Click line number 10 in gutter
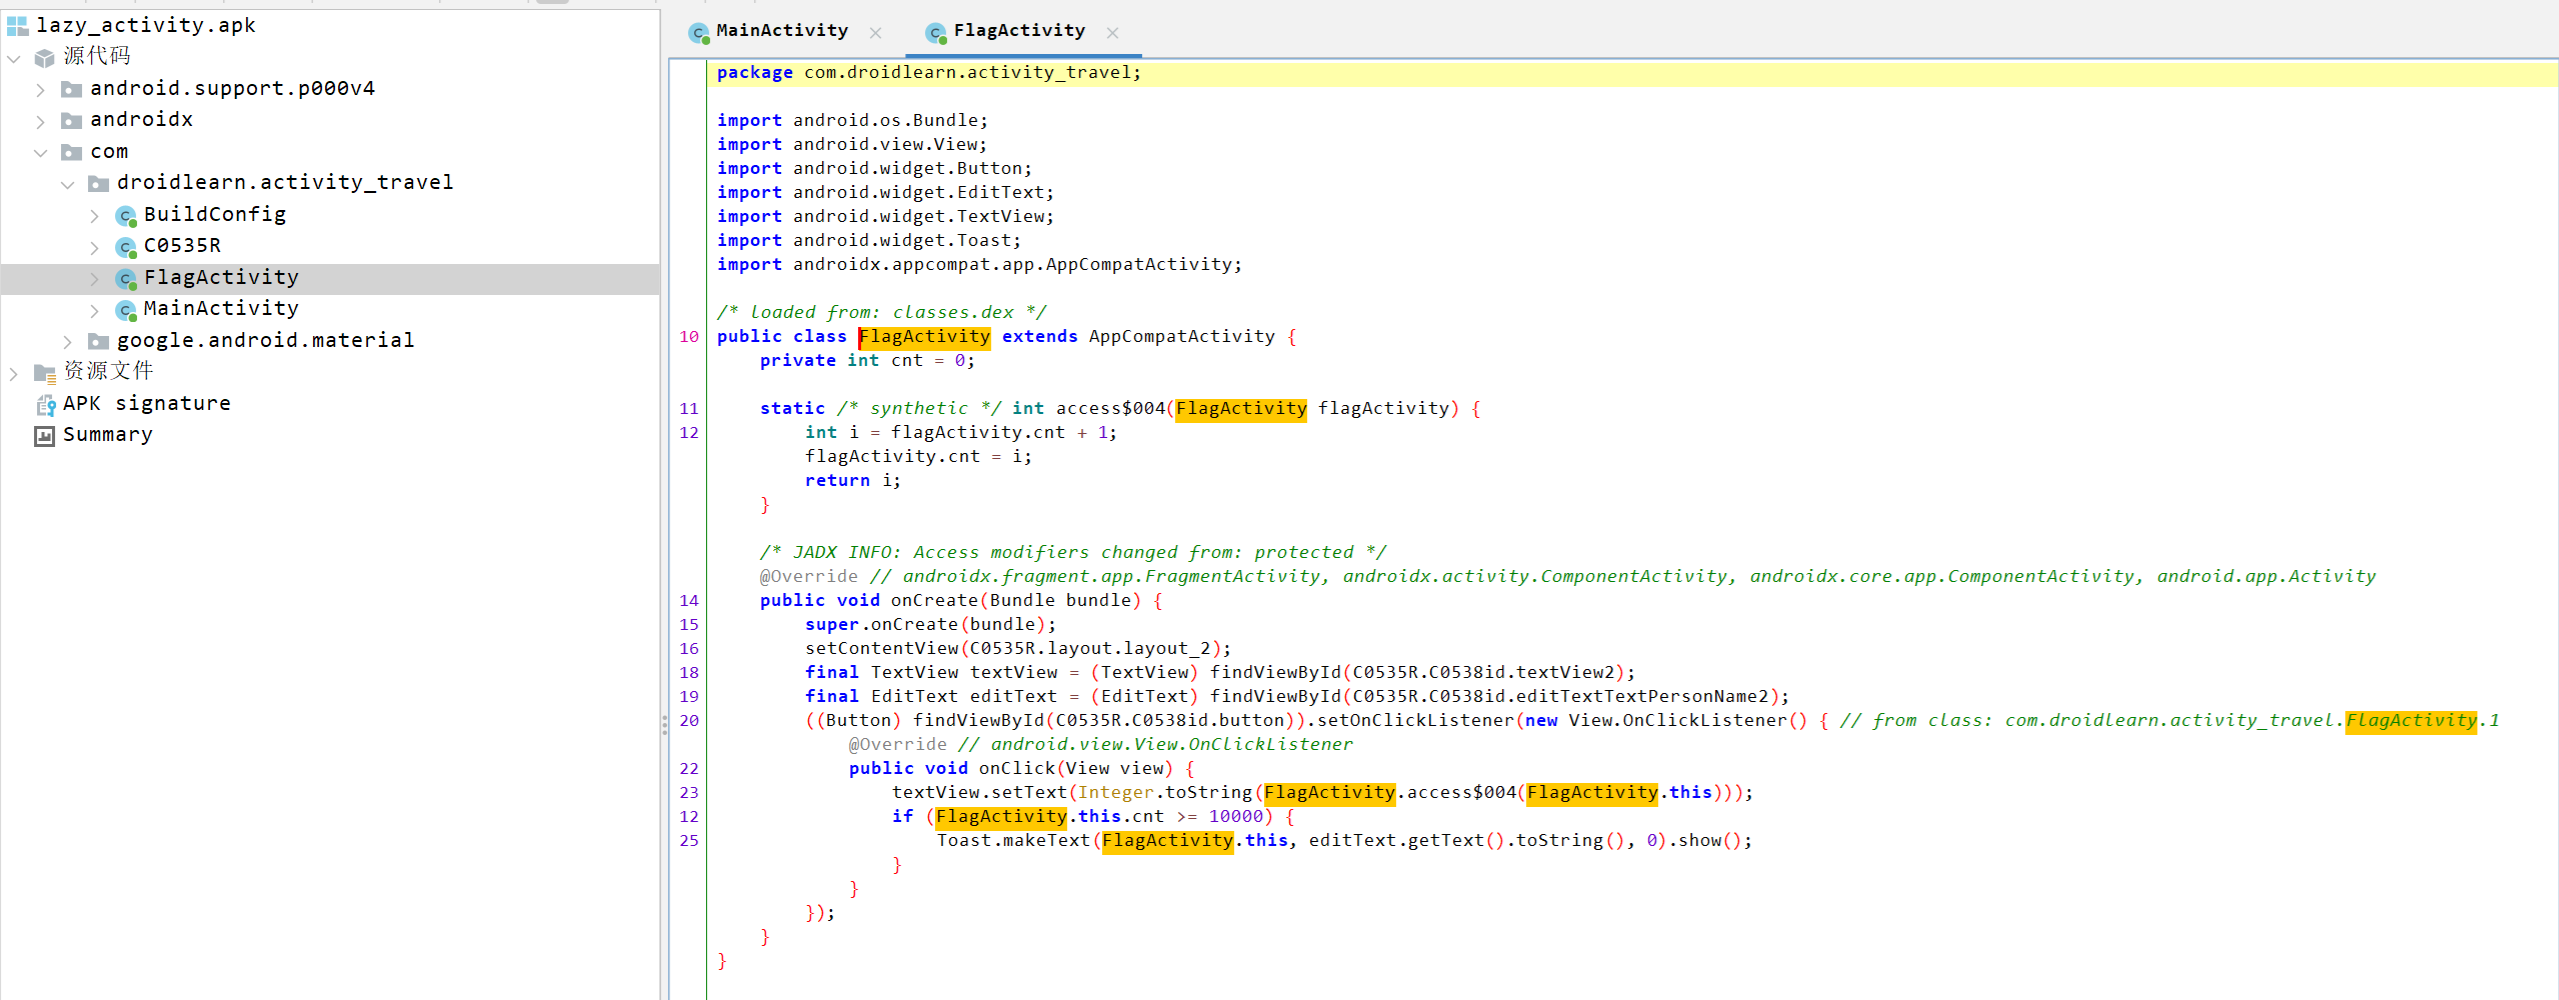 point(689,337)
